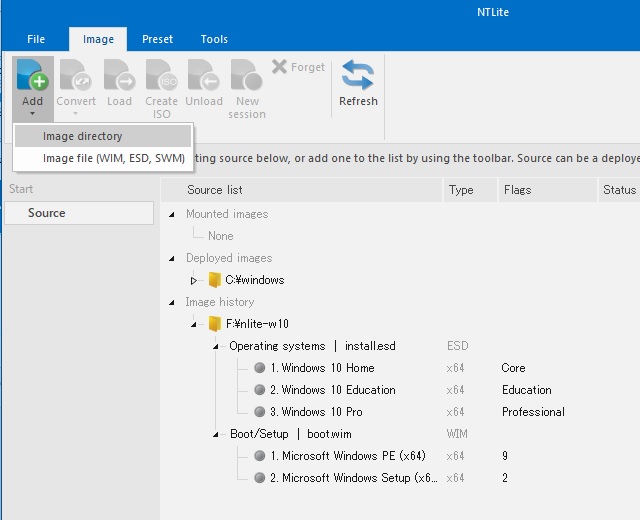The height and width of the screenshot is (520, 640).
Task: Select Source in the left panel
Action: point(79,213)
